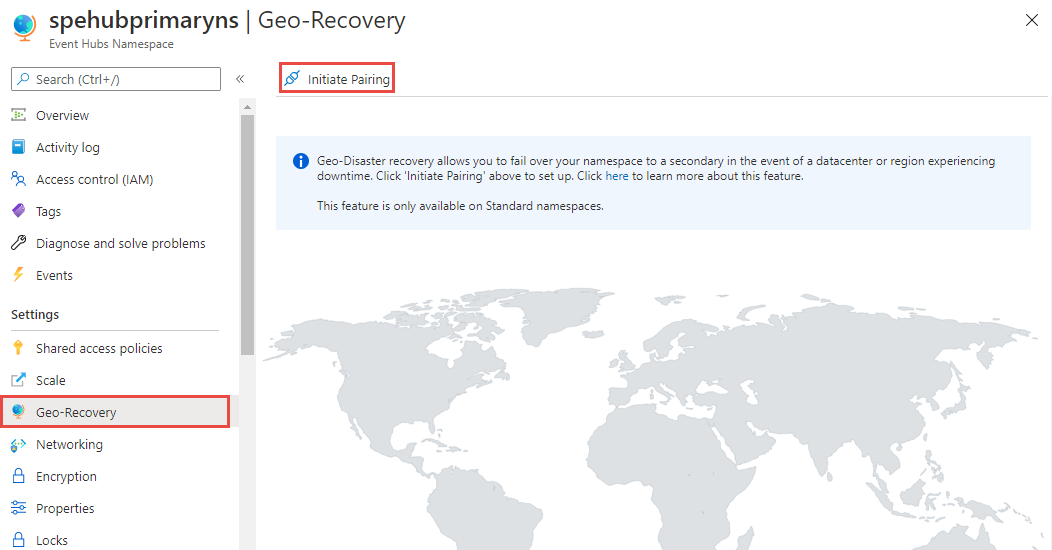Click the Diagnose and solve problems wrench icon
The height and width of the screenshot is (550, 1052).
point(18,243)
